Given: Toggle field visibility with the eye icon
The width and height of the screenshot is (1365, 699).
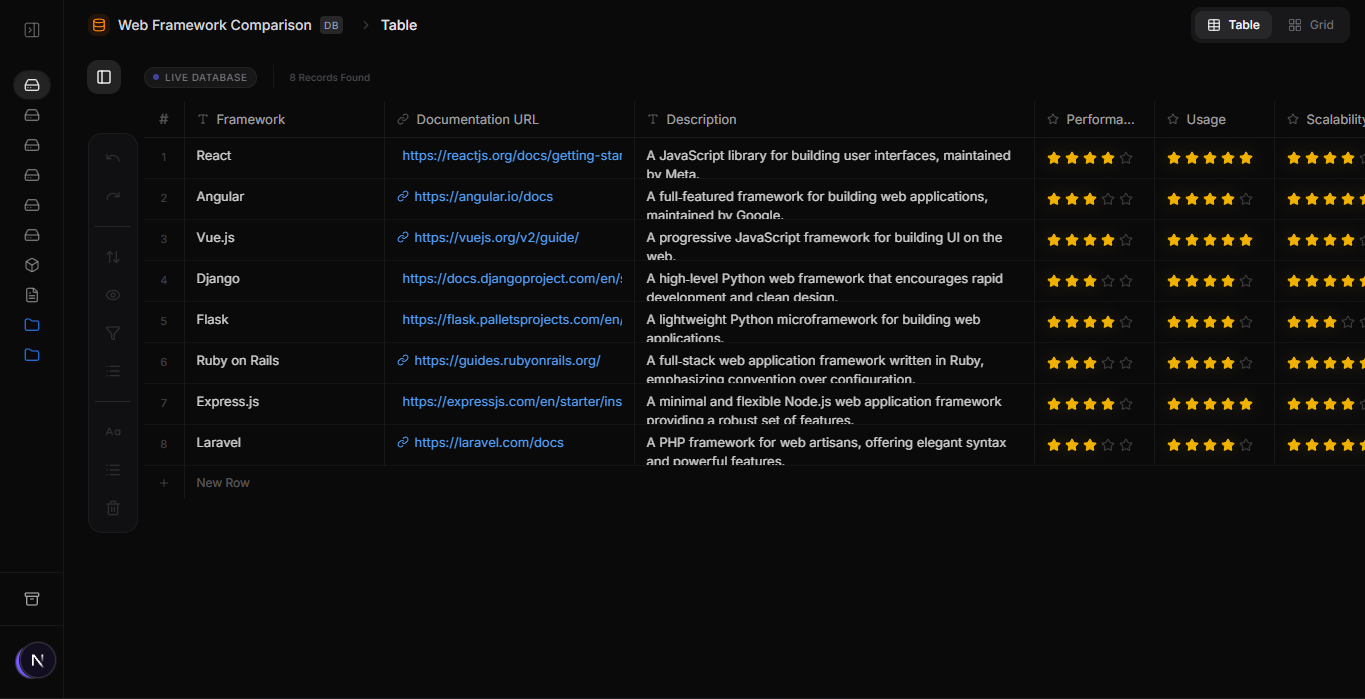Looking at the screenshot, I should (113, 294).
